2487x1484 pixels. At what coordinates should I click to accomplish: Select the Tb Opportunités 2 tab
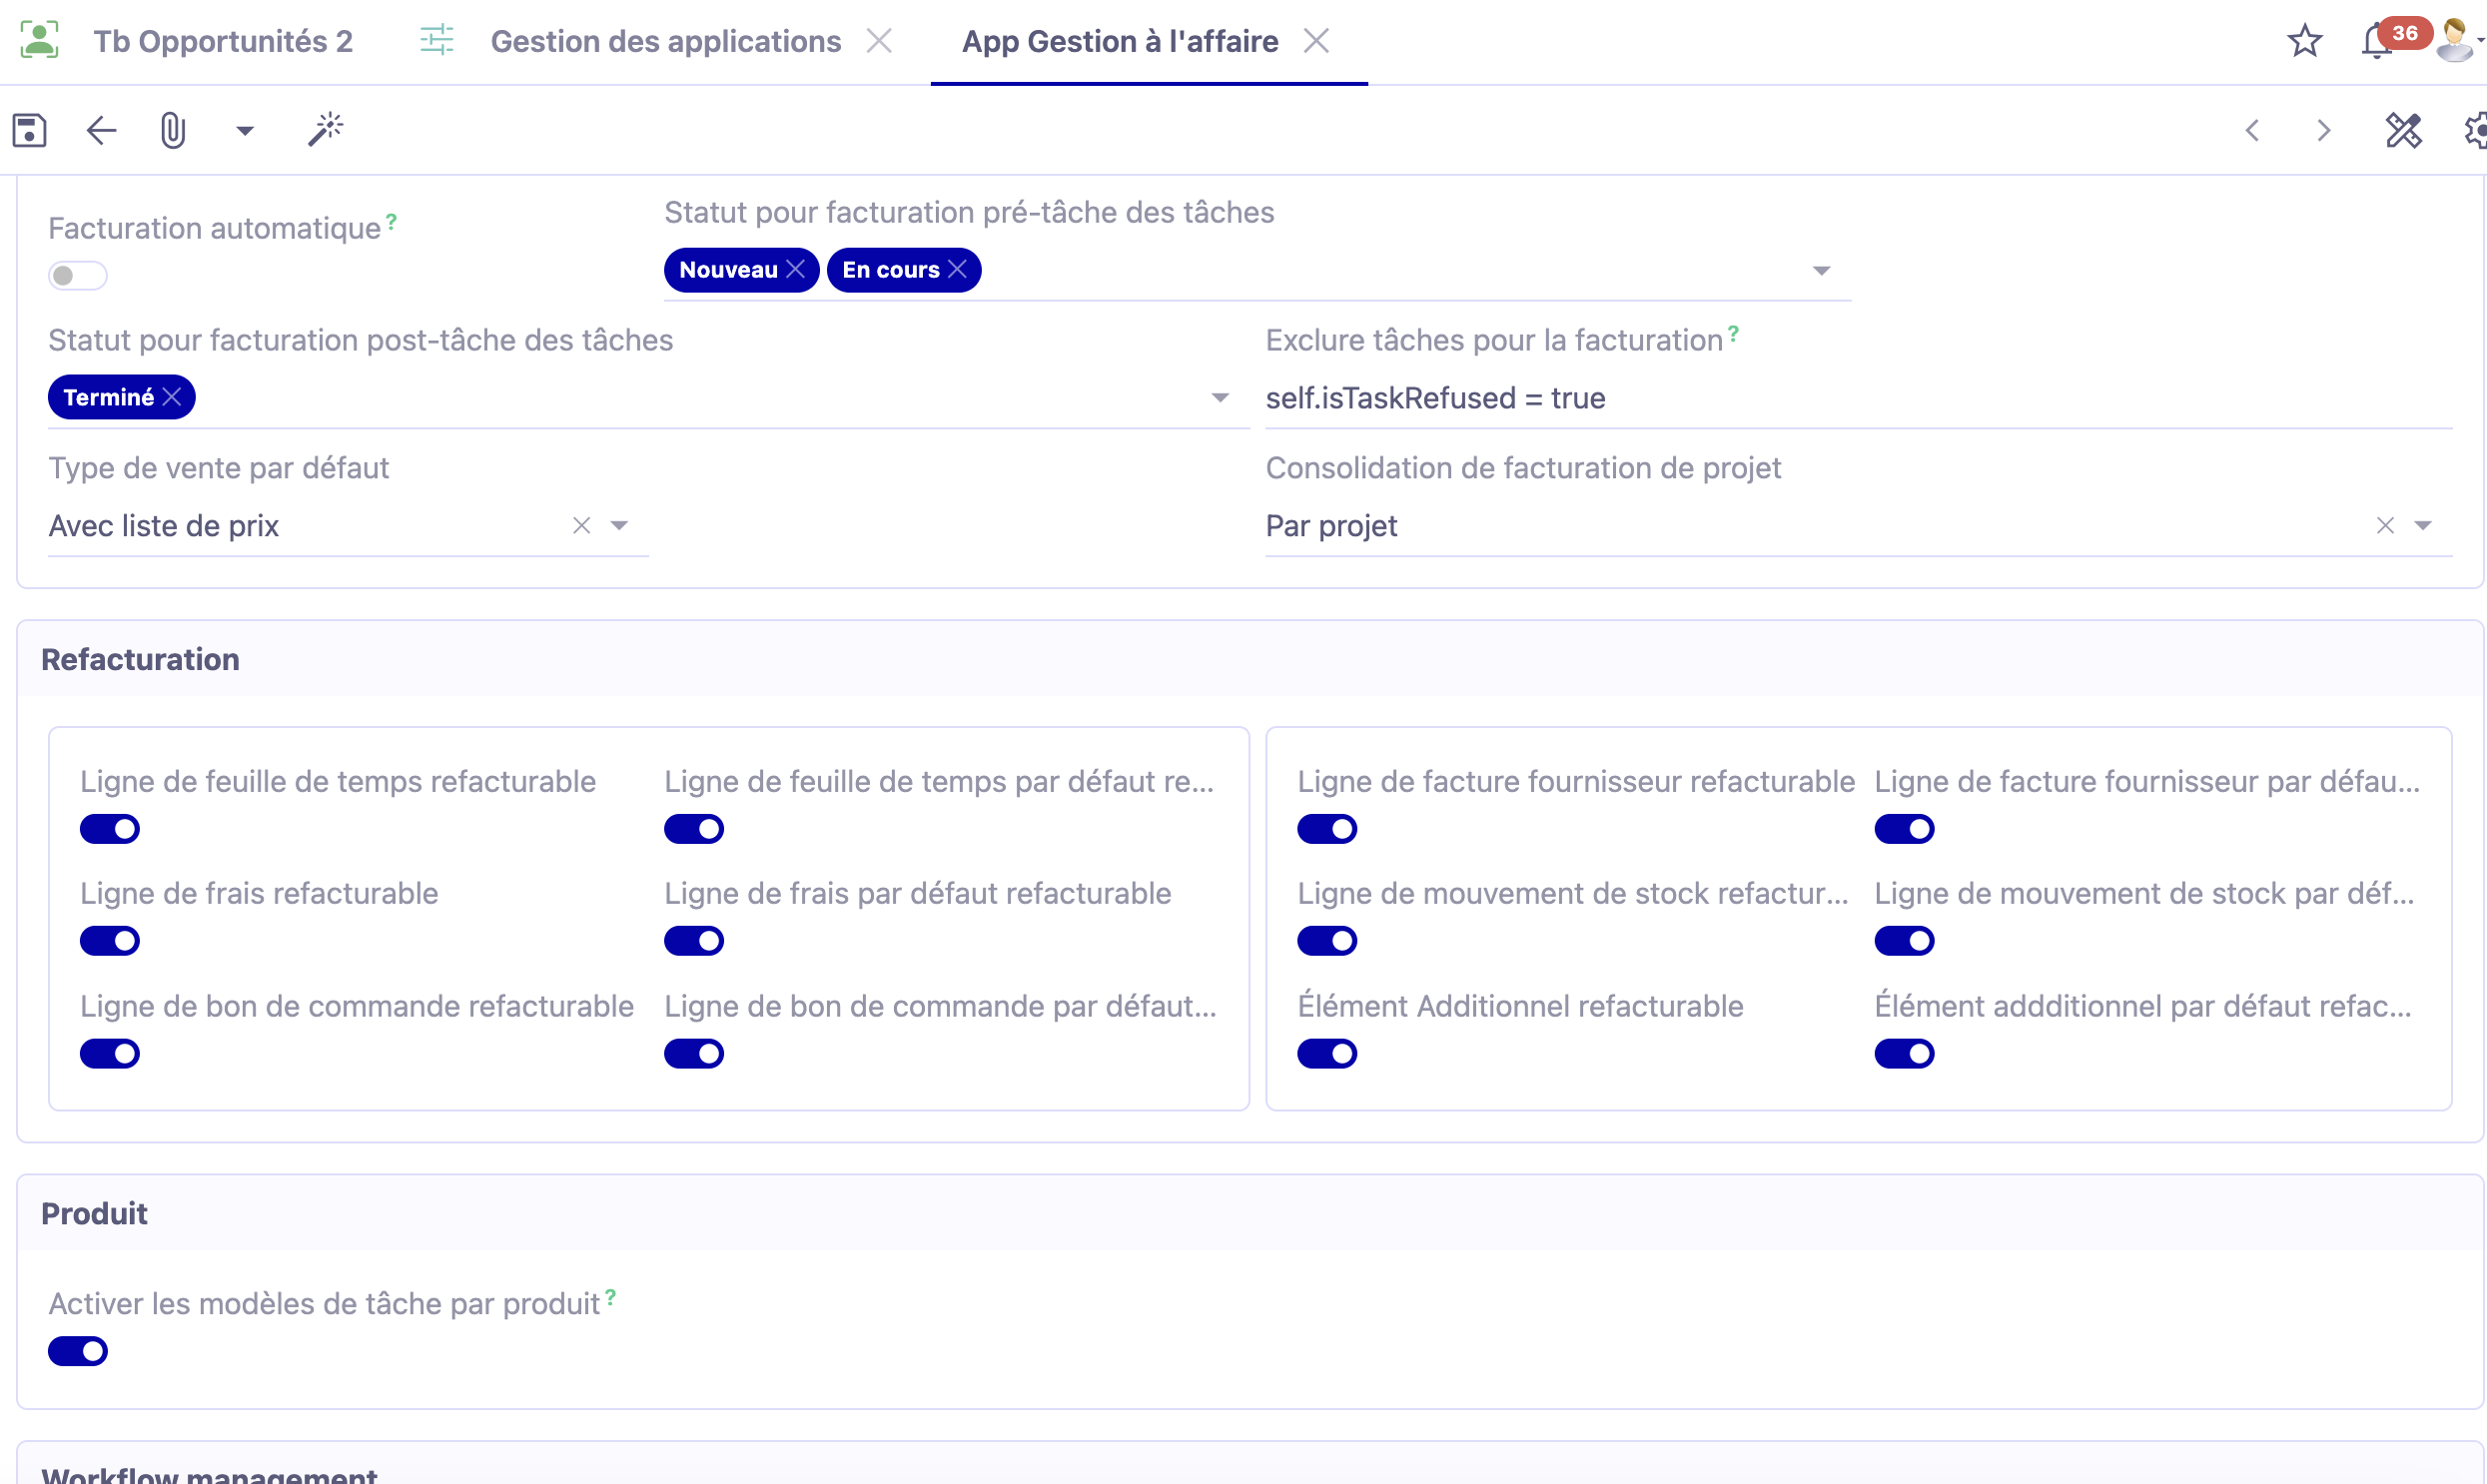tap(223, 40)
